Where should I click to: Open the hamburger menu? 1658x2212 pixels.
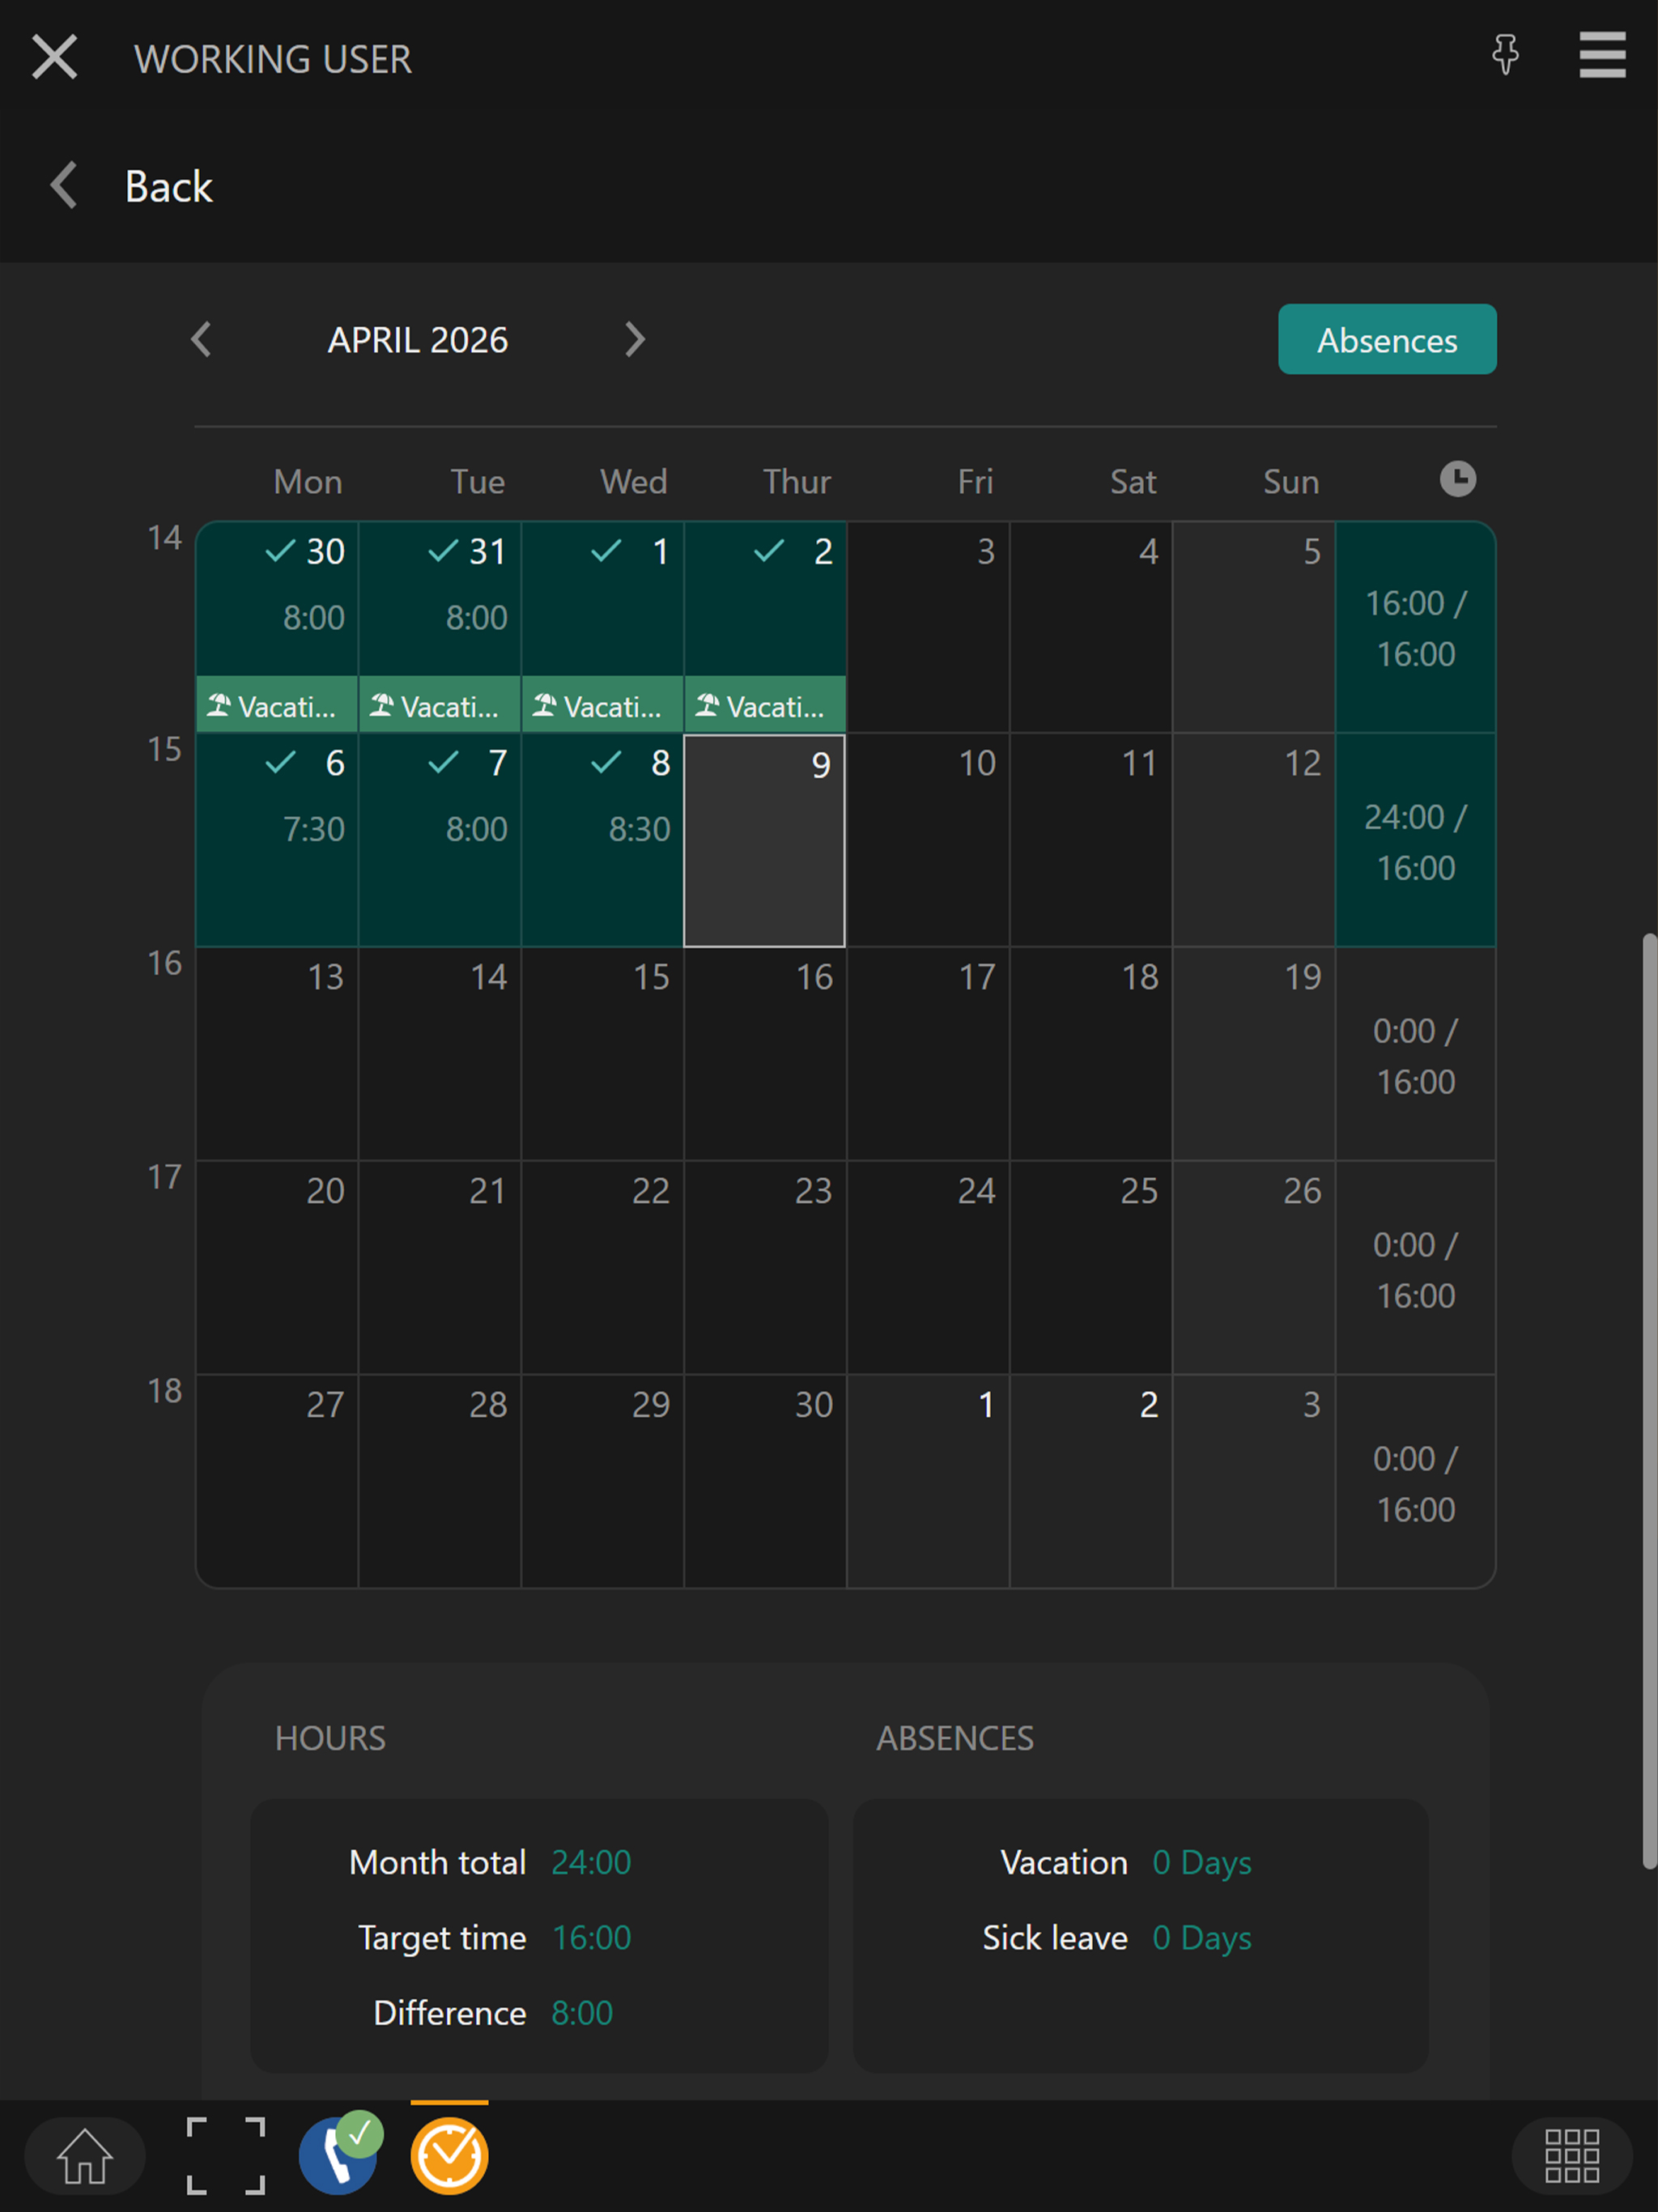click(1602, 55)
